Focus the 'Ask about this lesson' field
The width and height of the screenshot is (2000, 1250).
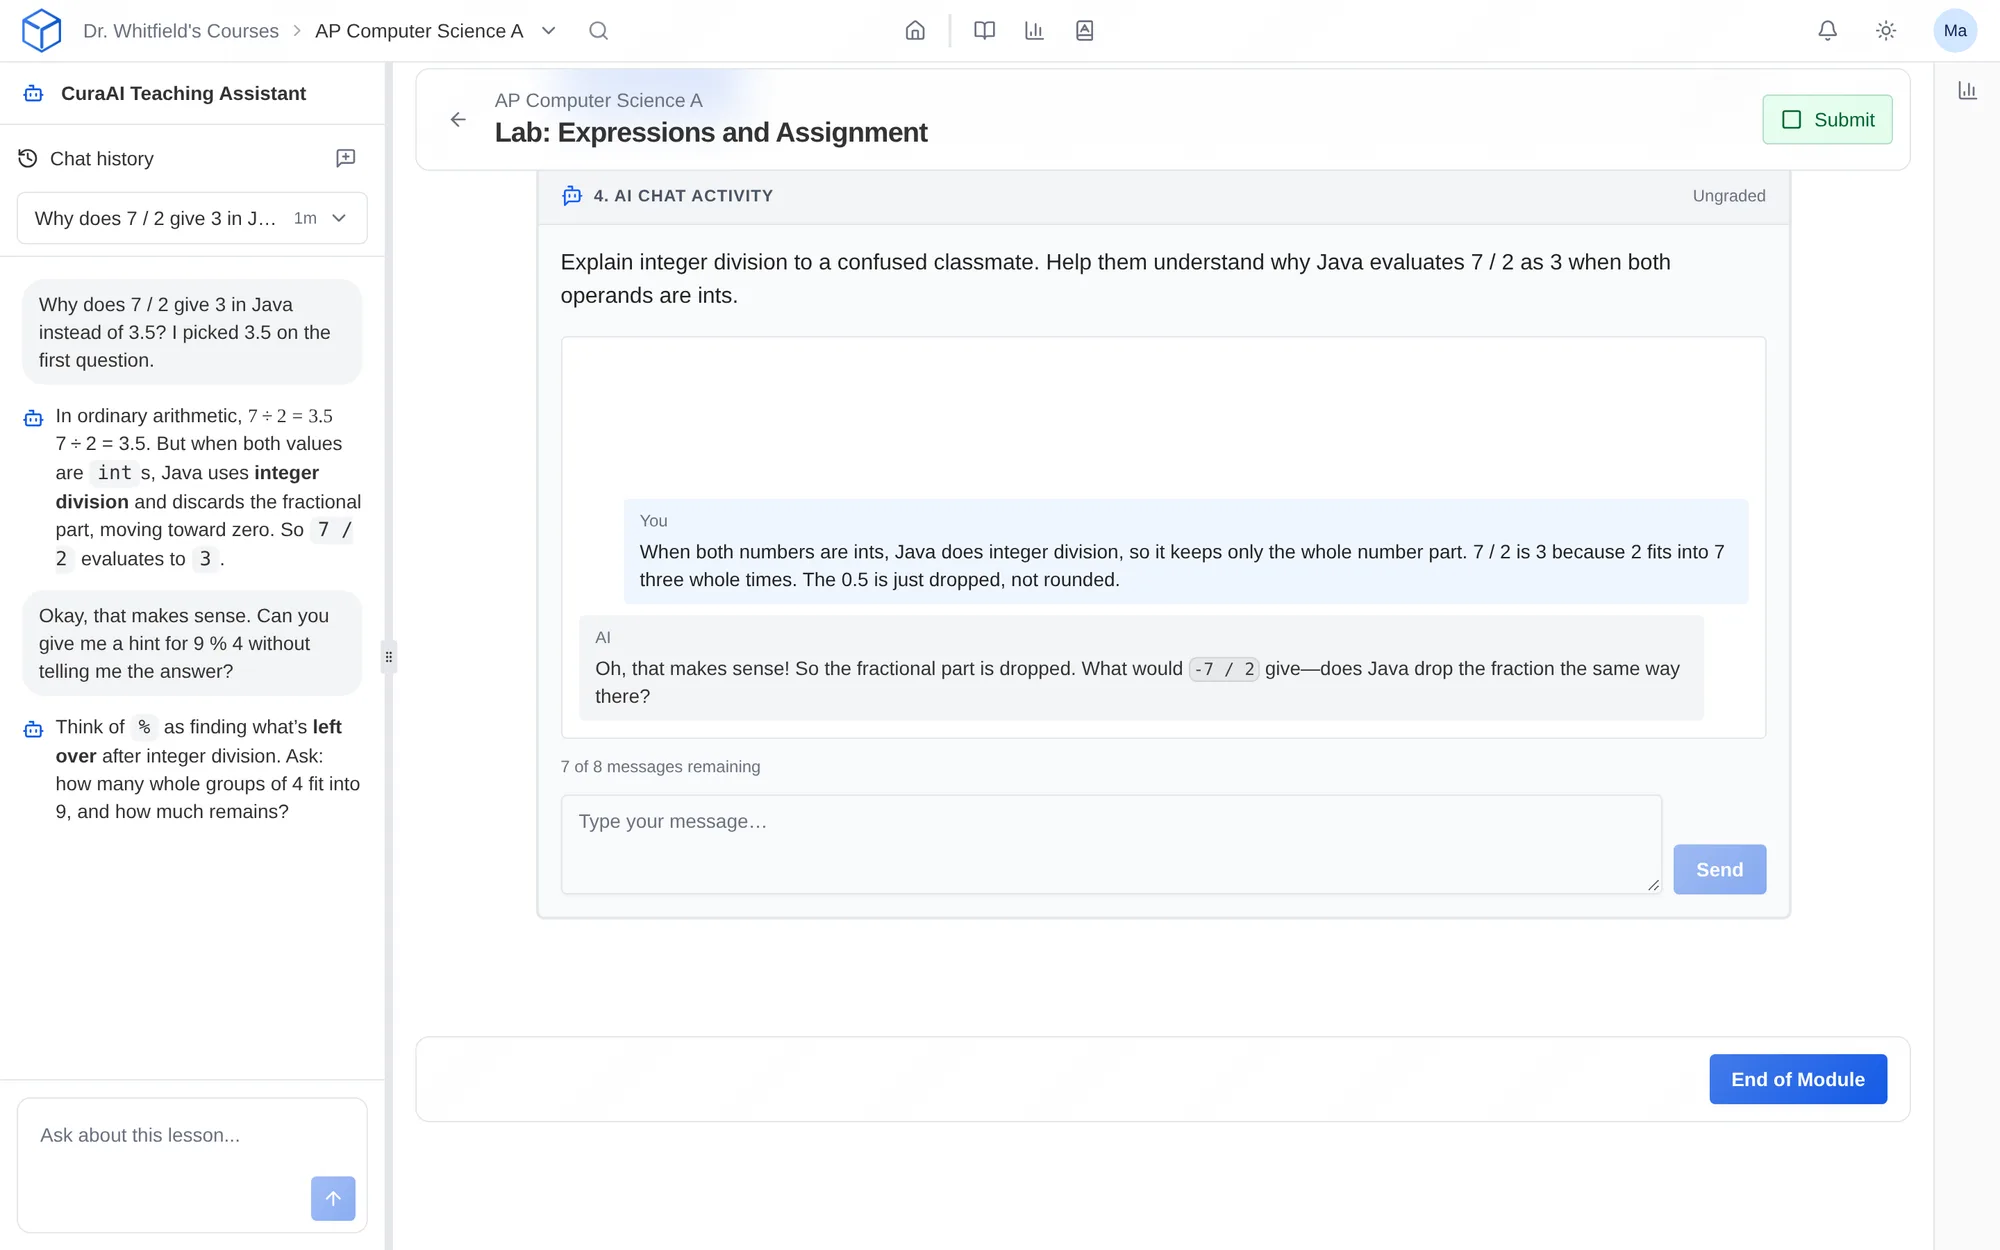[192, 1165]
